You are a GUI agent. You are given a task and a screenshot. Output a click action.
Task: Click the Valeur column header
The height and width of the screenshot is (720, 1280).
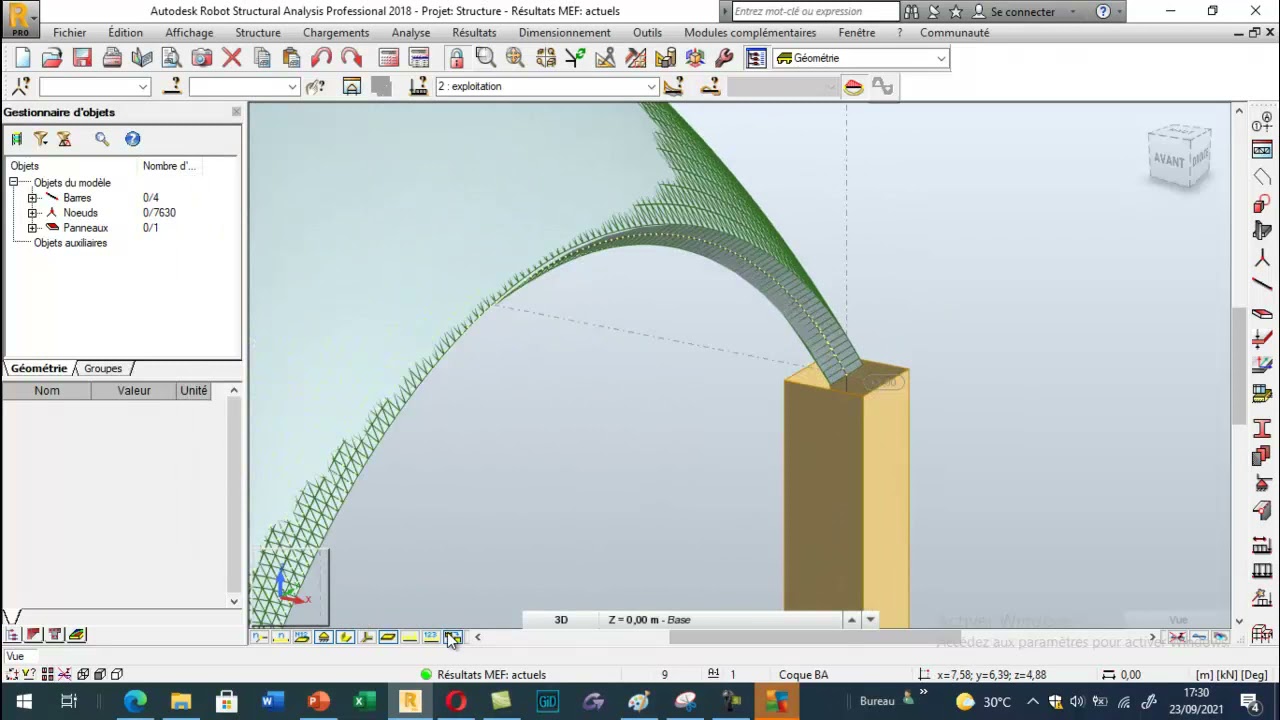(134, 391)
